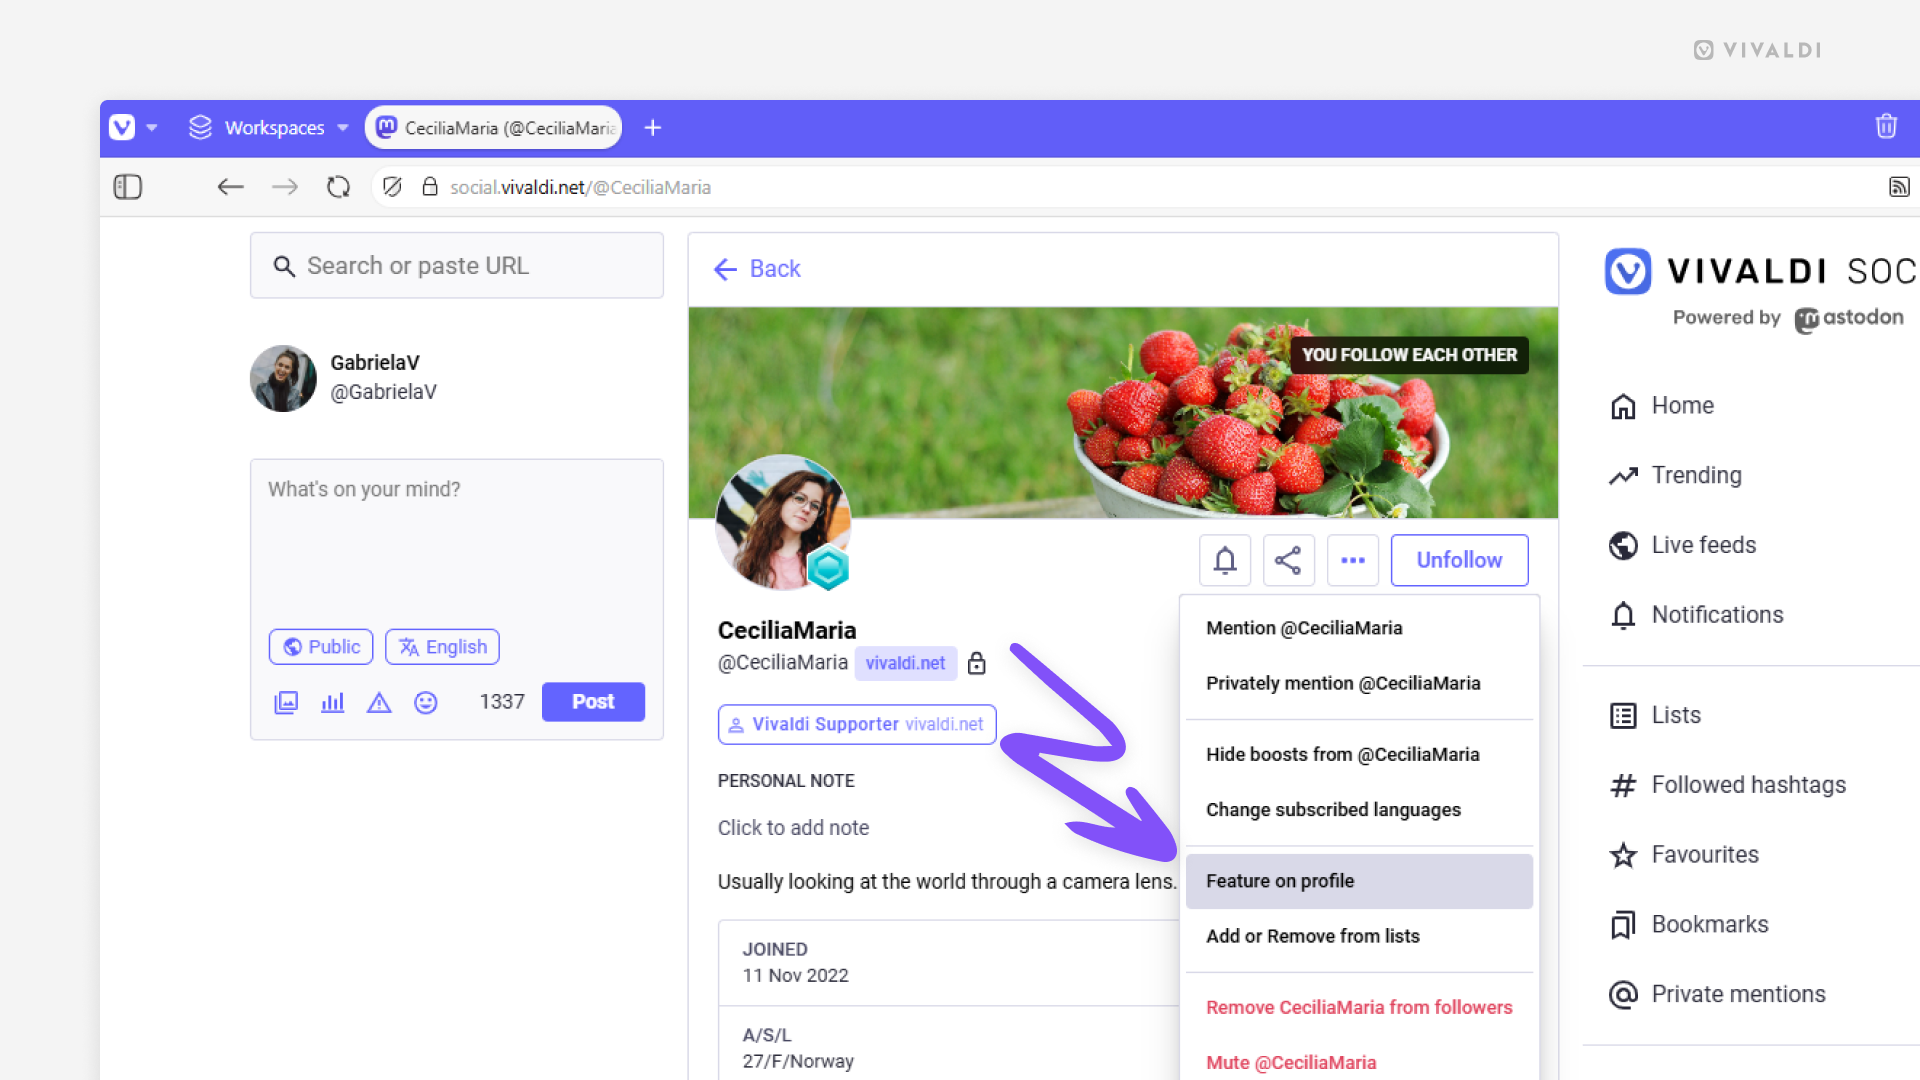Viewport: 1920px width, 1080px height.
Task: Click the Vivaldi Supporter role badge
Action: click(857, 724)
